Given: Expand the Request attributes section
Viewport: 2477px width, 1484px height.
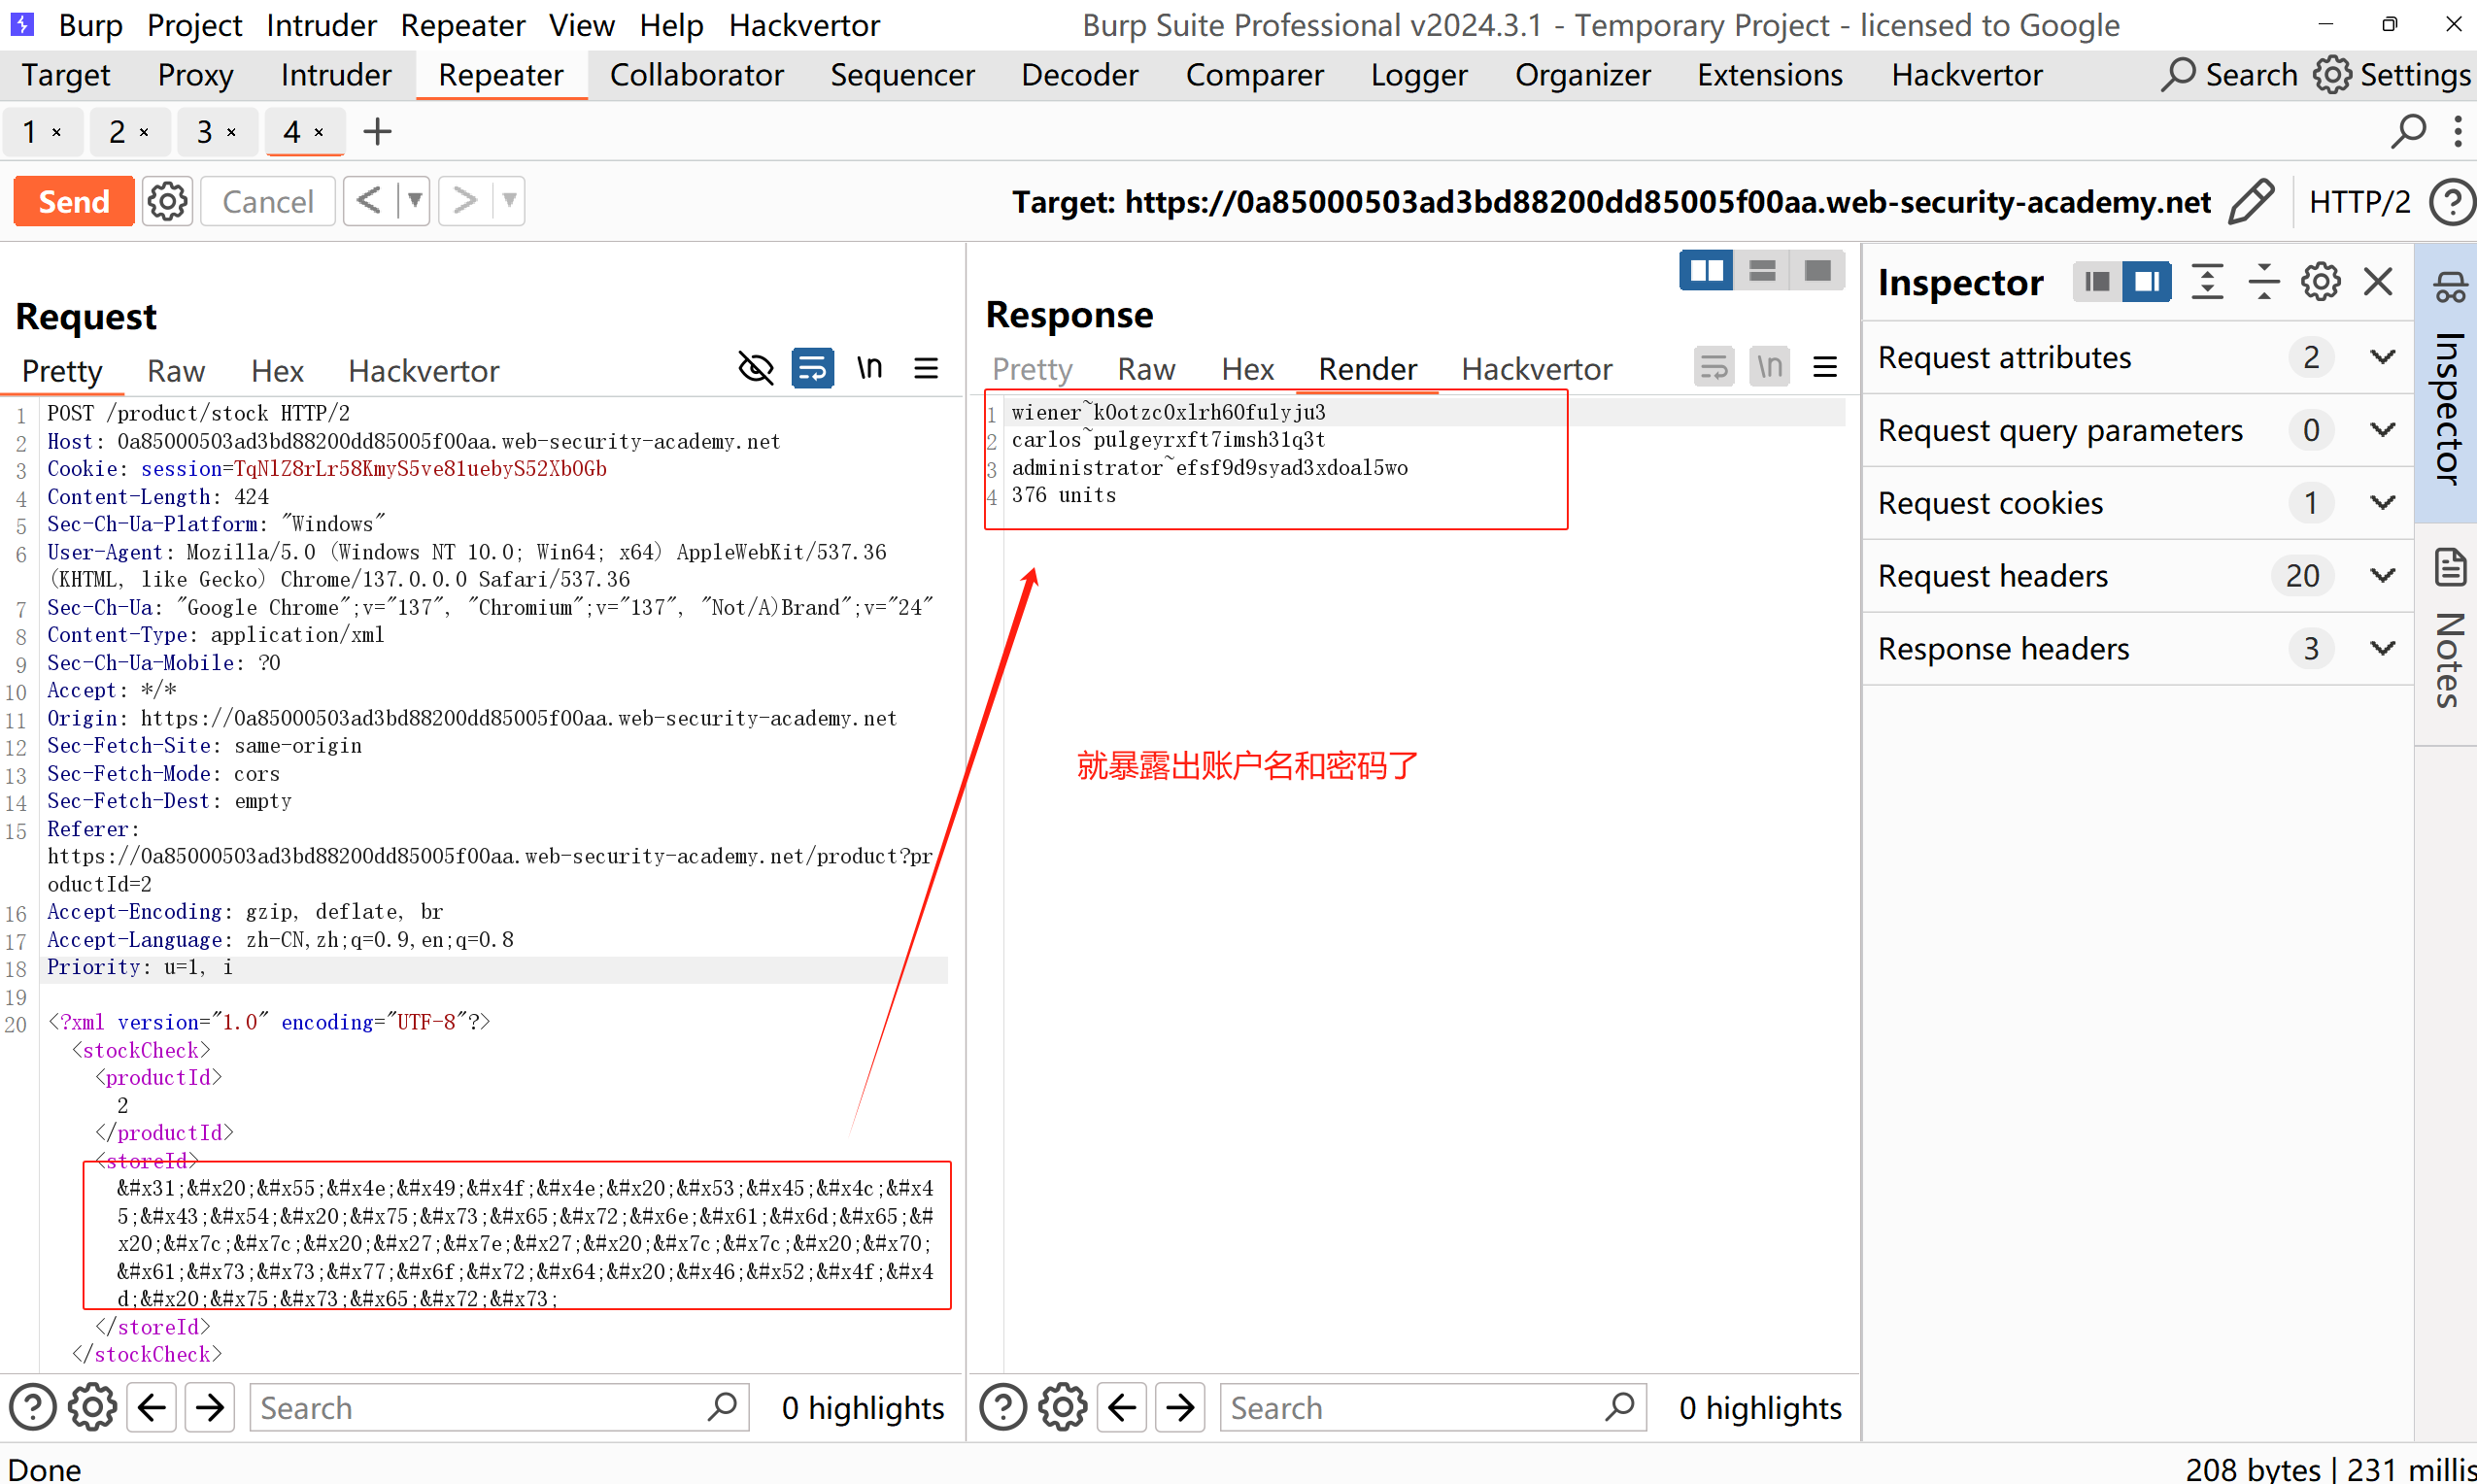Looking at the screenshot, I should pos(2383,357).
